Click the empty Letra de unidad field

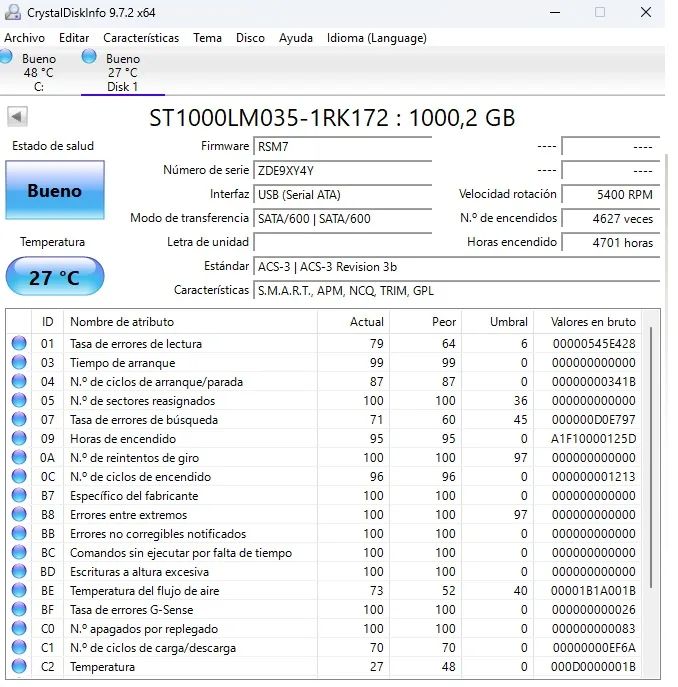(342, 242)
